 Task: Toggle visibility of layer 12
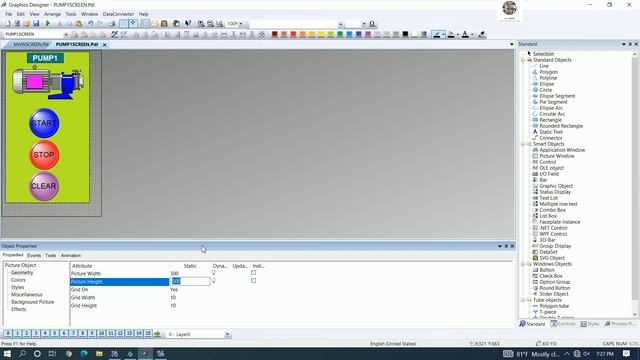point(120,334)
